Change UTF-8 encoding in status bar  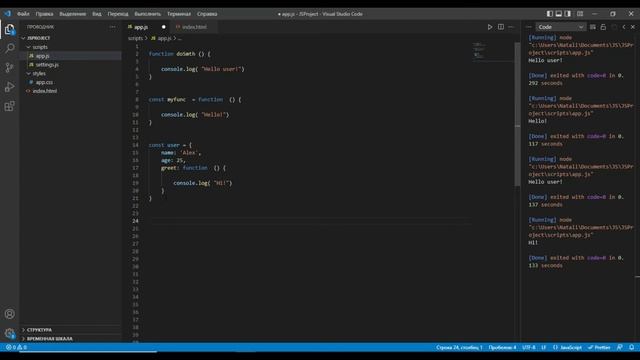pos(529,347)
